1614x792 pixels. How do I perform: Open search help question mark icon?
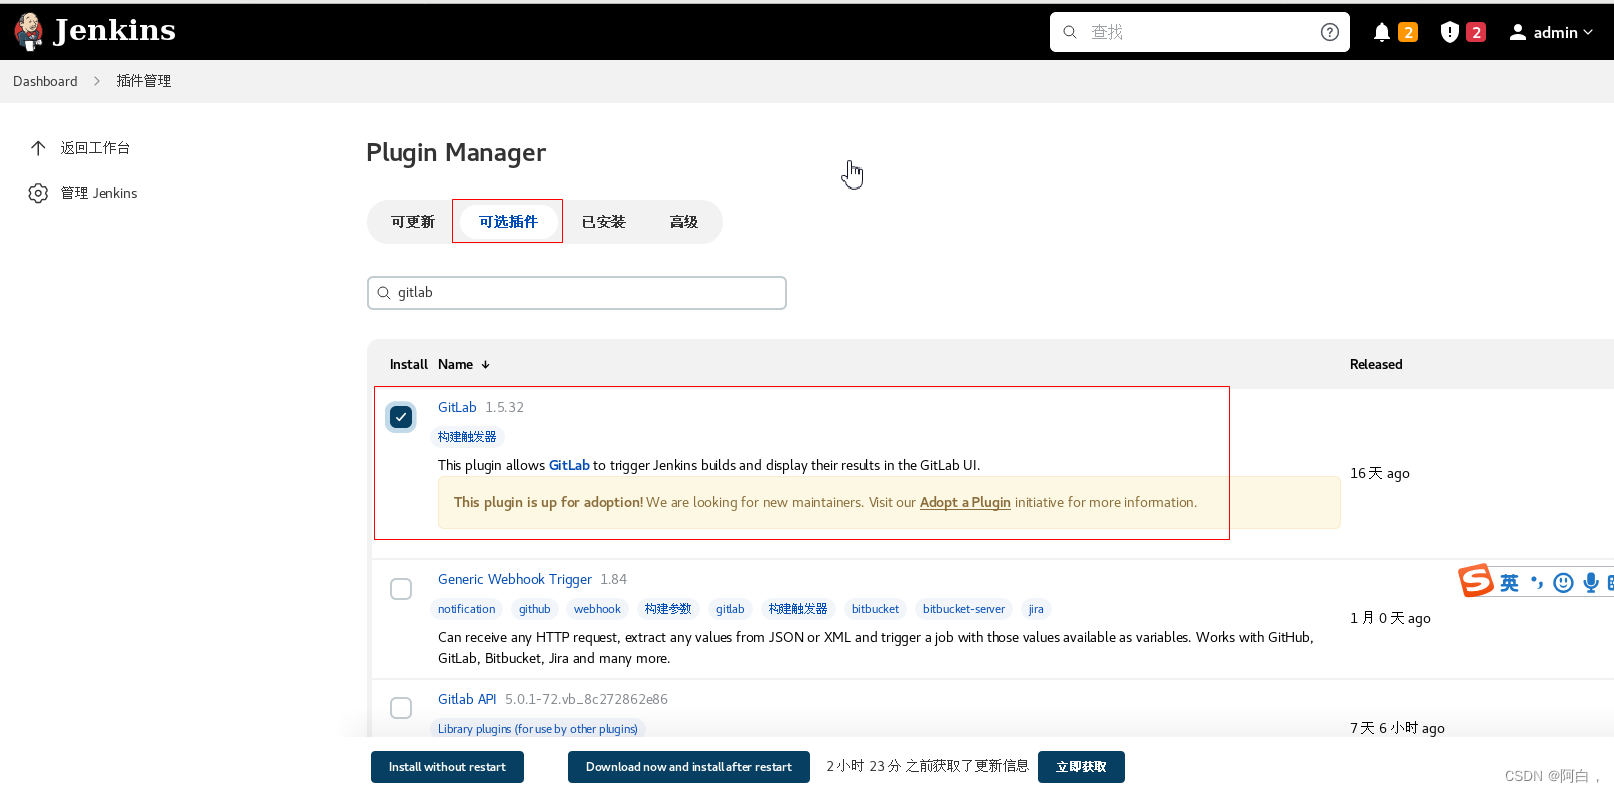1329,32
